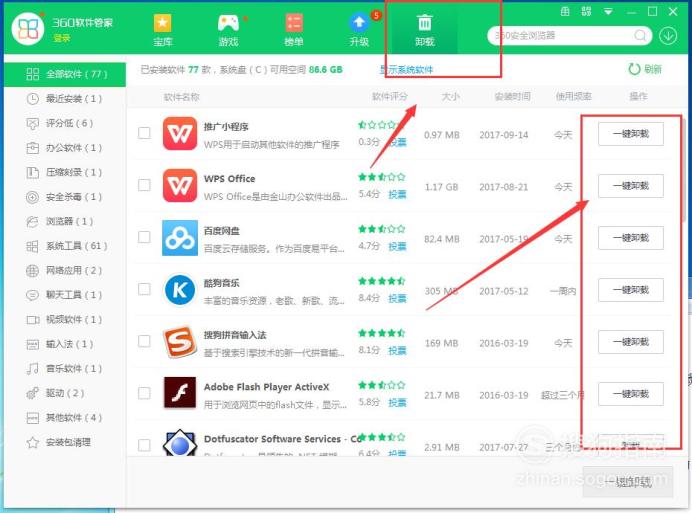Click the 搜狗拼音输入法 app icon
Viewport: 692px width, 513px height.
(x=180, y=342)
